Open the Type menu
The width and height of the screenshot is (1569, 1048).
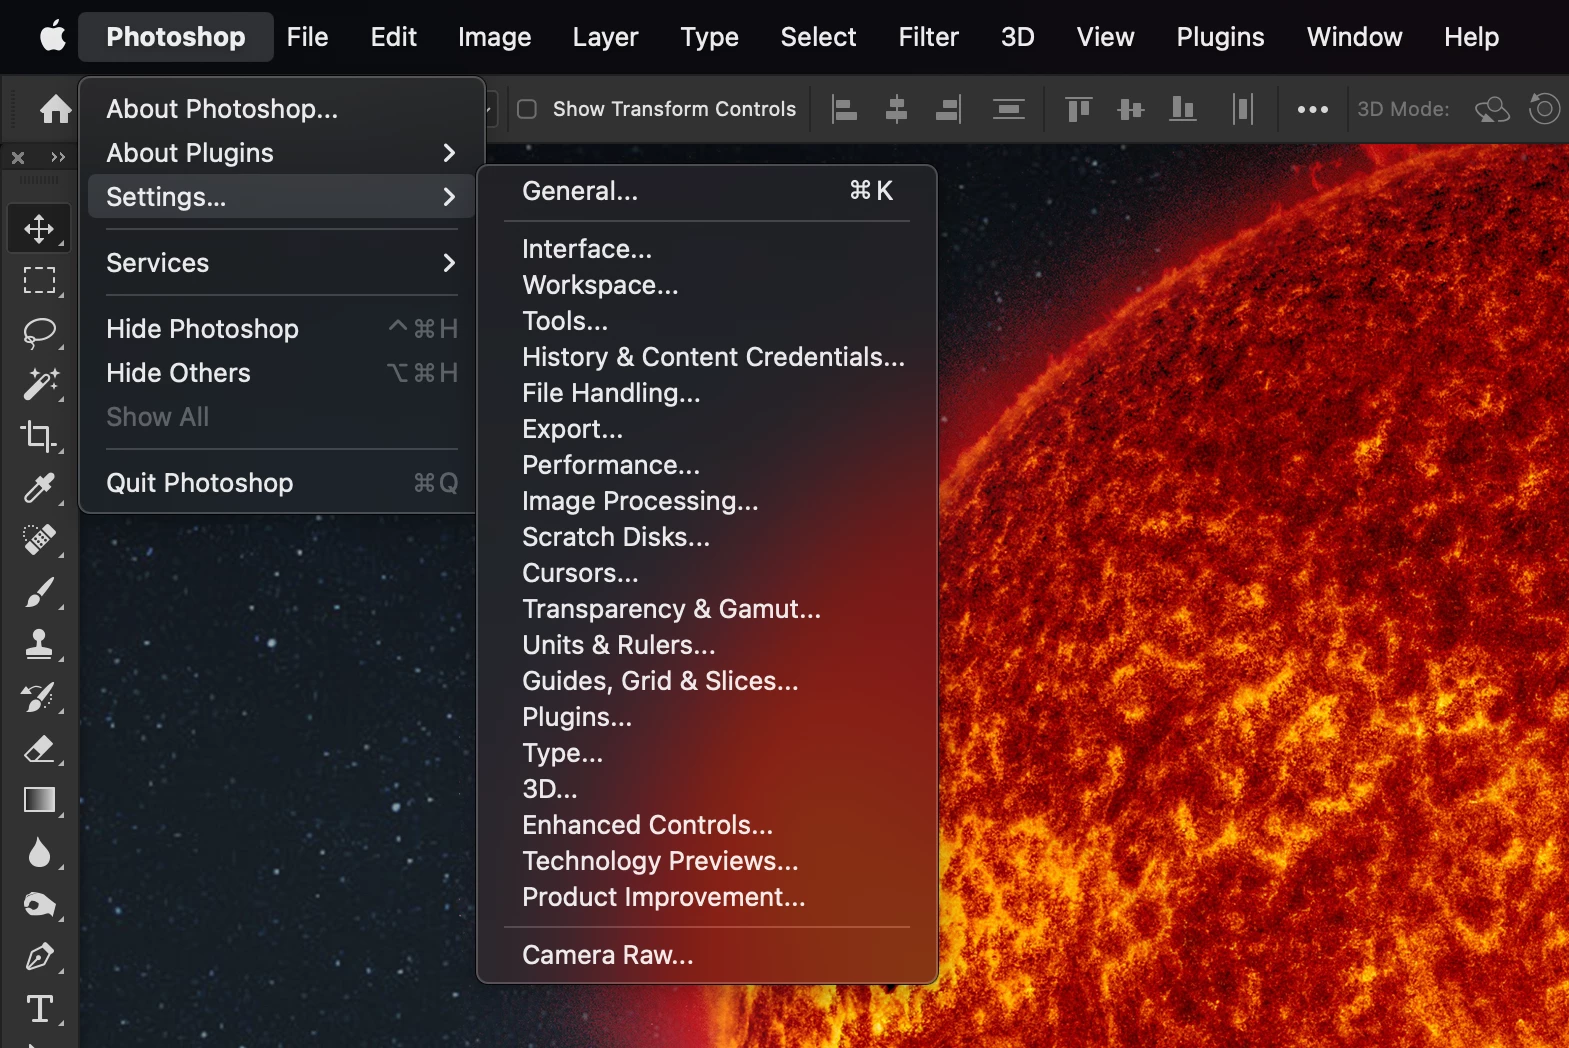pyautogui.click(x=709, y=37)
